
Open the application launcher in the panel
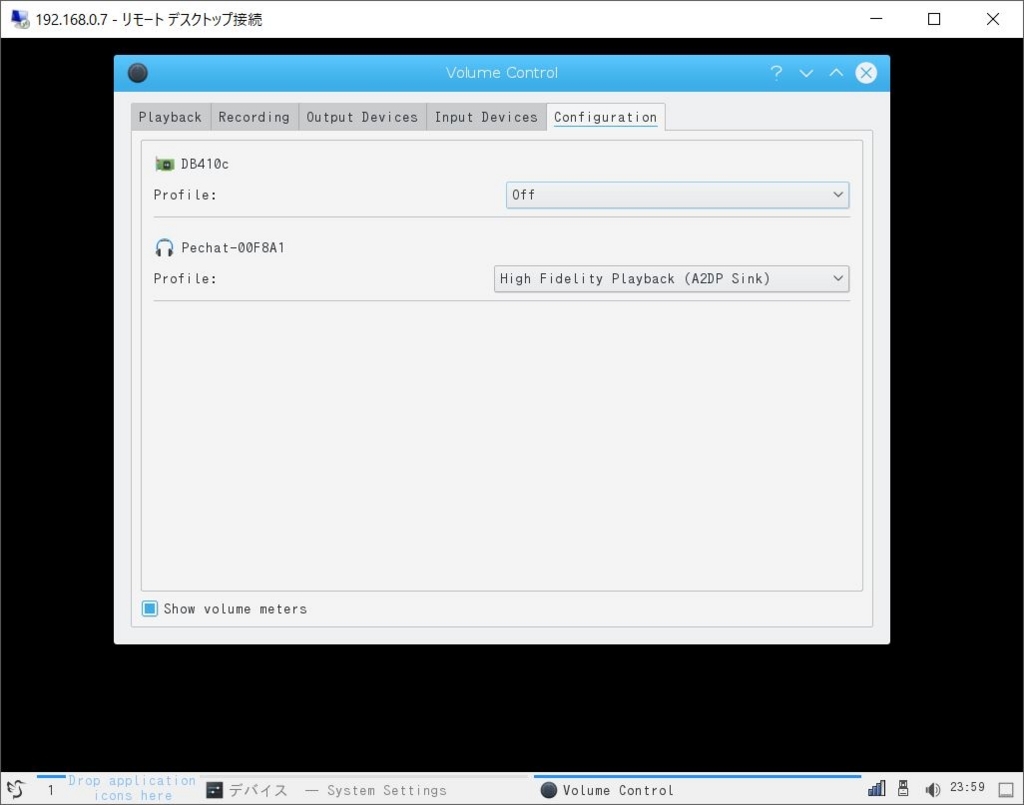[16, 789]
